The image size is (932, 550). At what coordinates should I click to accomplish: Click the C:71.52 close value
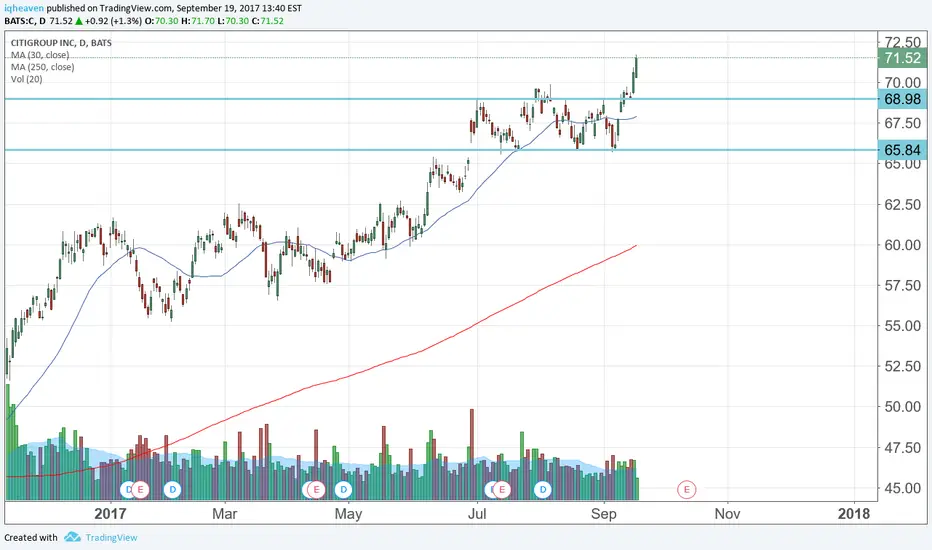tap(267, 21)
